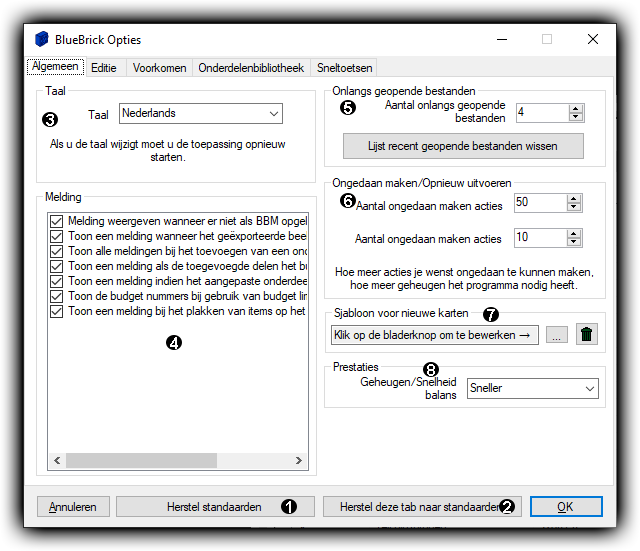Click right arrow of the Melding list scrollbar
The height and width of the screenshot is (551, 640).
click(299, 460)
